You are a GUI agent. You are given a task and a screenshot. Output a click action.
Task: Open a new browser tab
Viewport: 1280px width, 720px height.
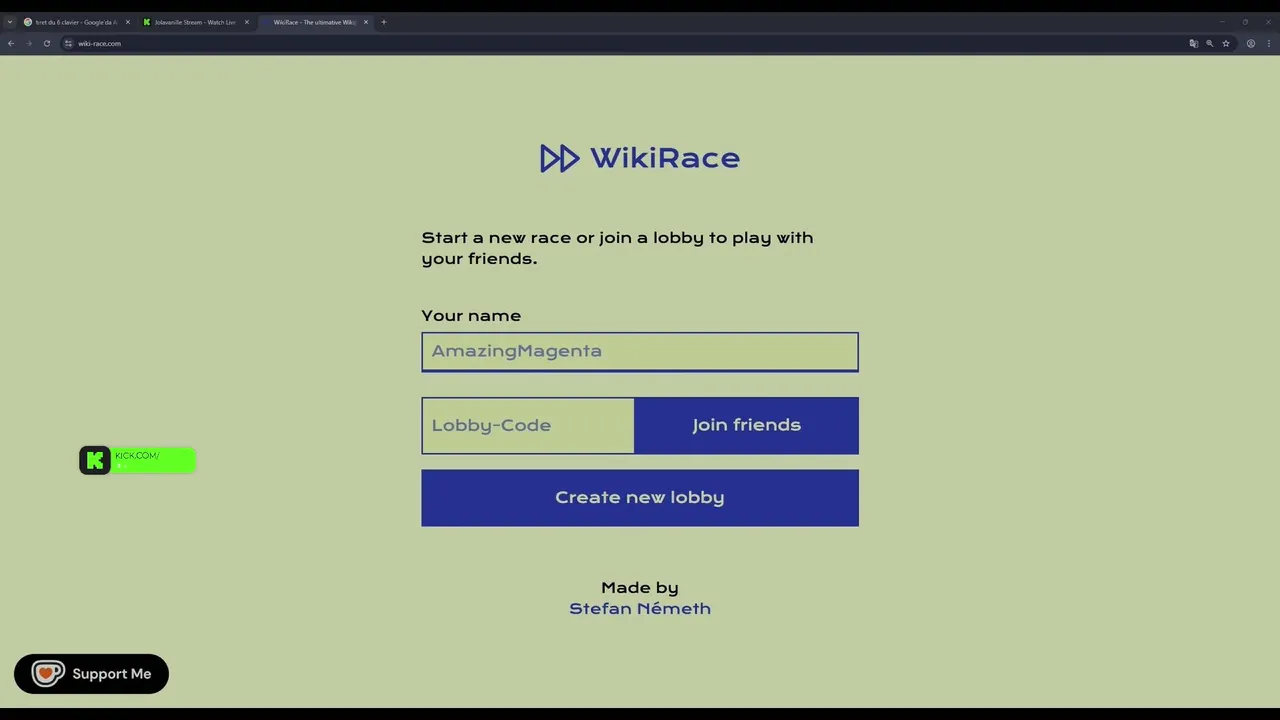click(x=384, y=22)
